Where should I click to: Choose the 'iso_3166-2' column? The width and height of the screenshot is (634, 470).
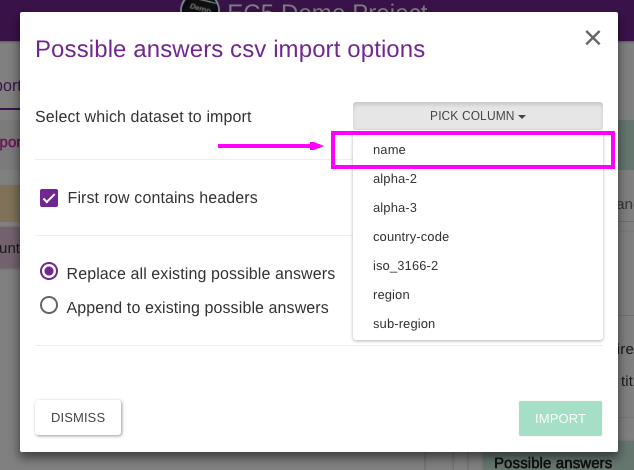tap(406, 266)
